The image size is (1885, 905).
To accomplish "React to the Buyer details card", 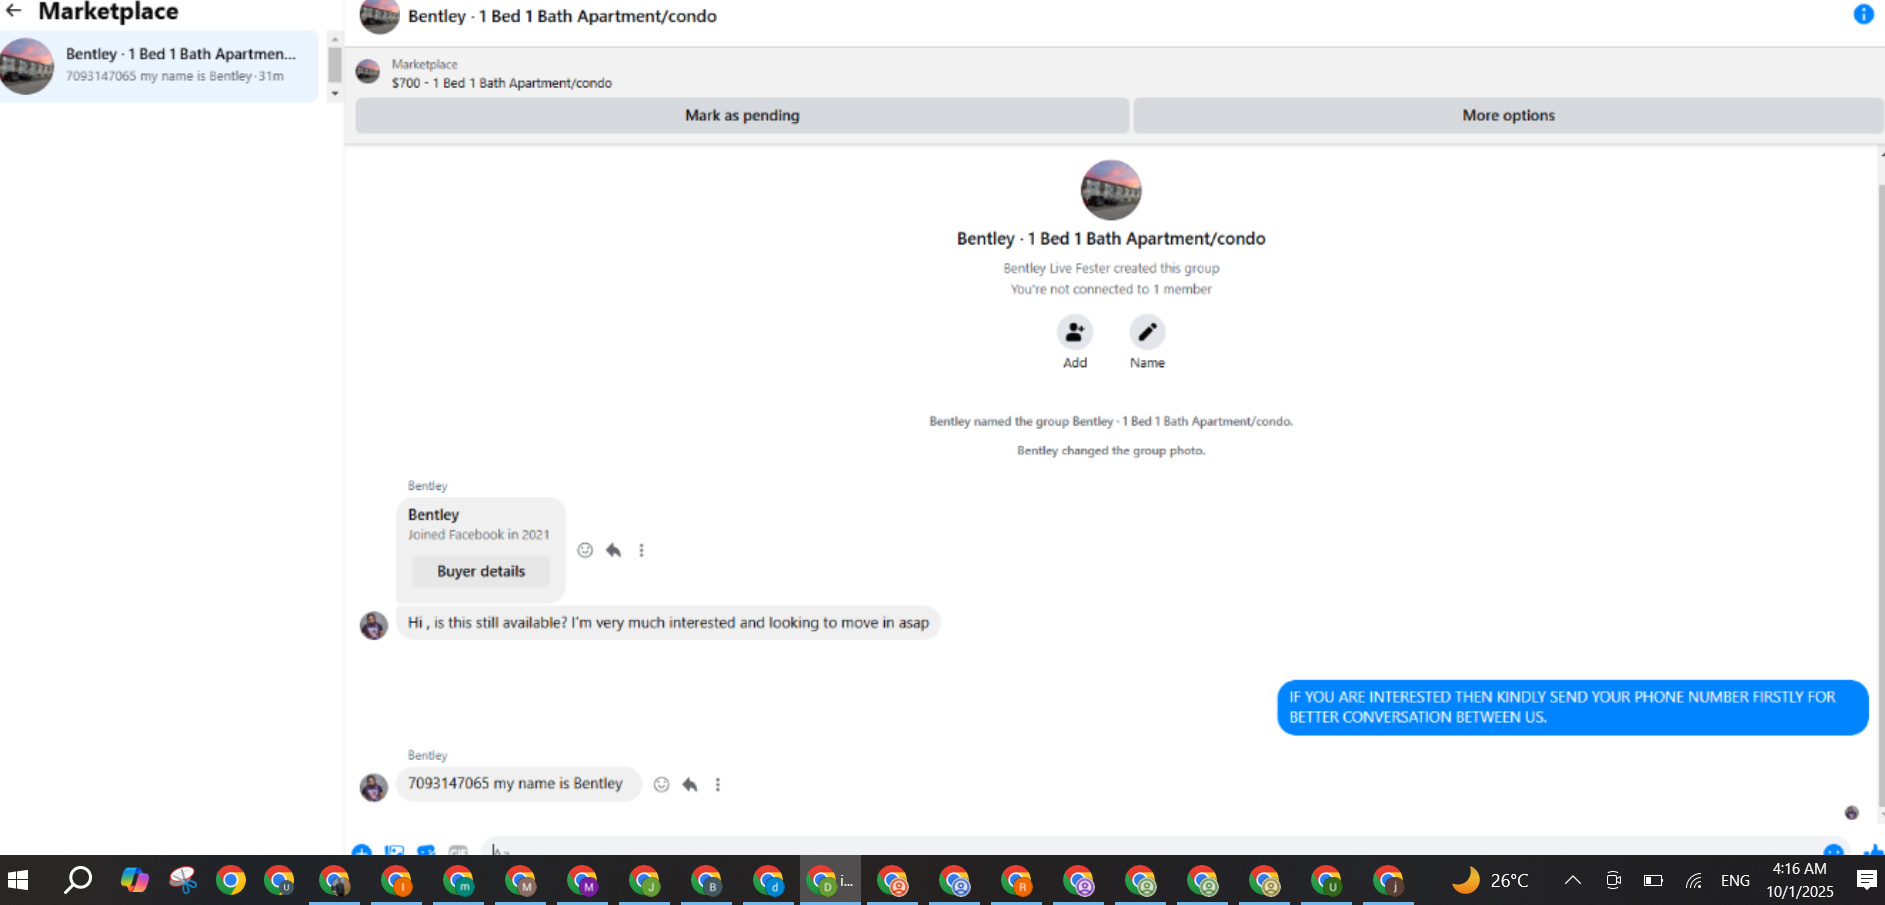I will 585,550.
